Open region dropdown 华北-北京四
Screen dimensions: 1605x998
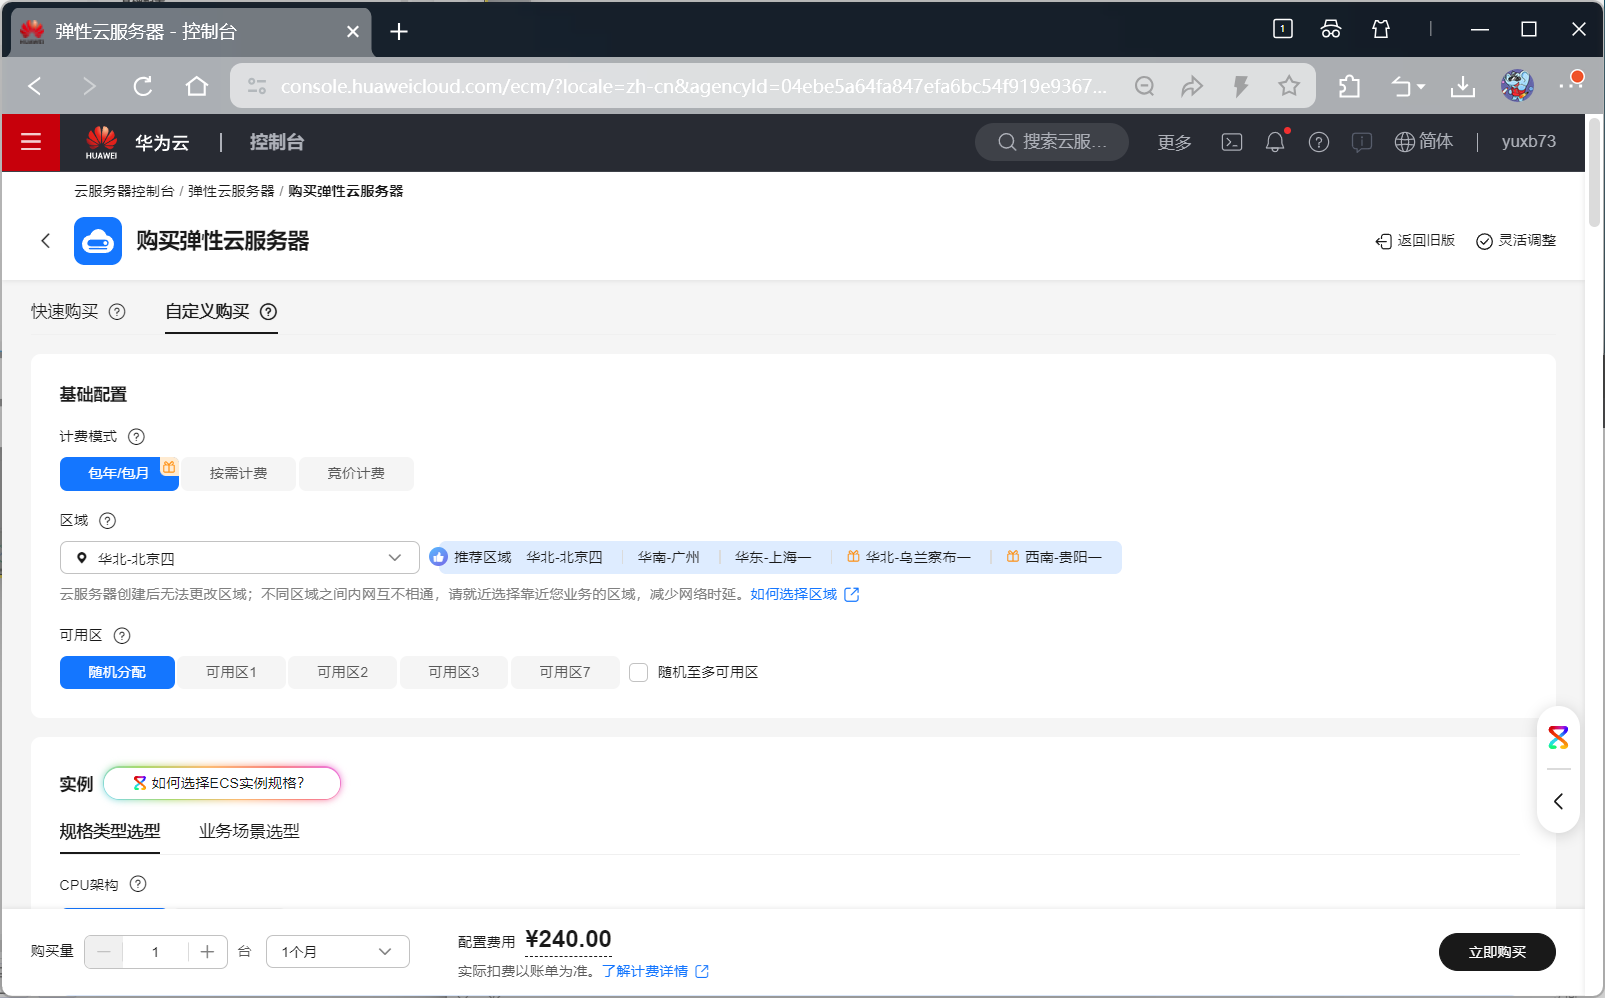coord(240,558)
